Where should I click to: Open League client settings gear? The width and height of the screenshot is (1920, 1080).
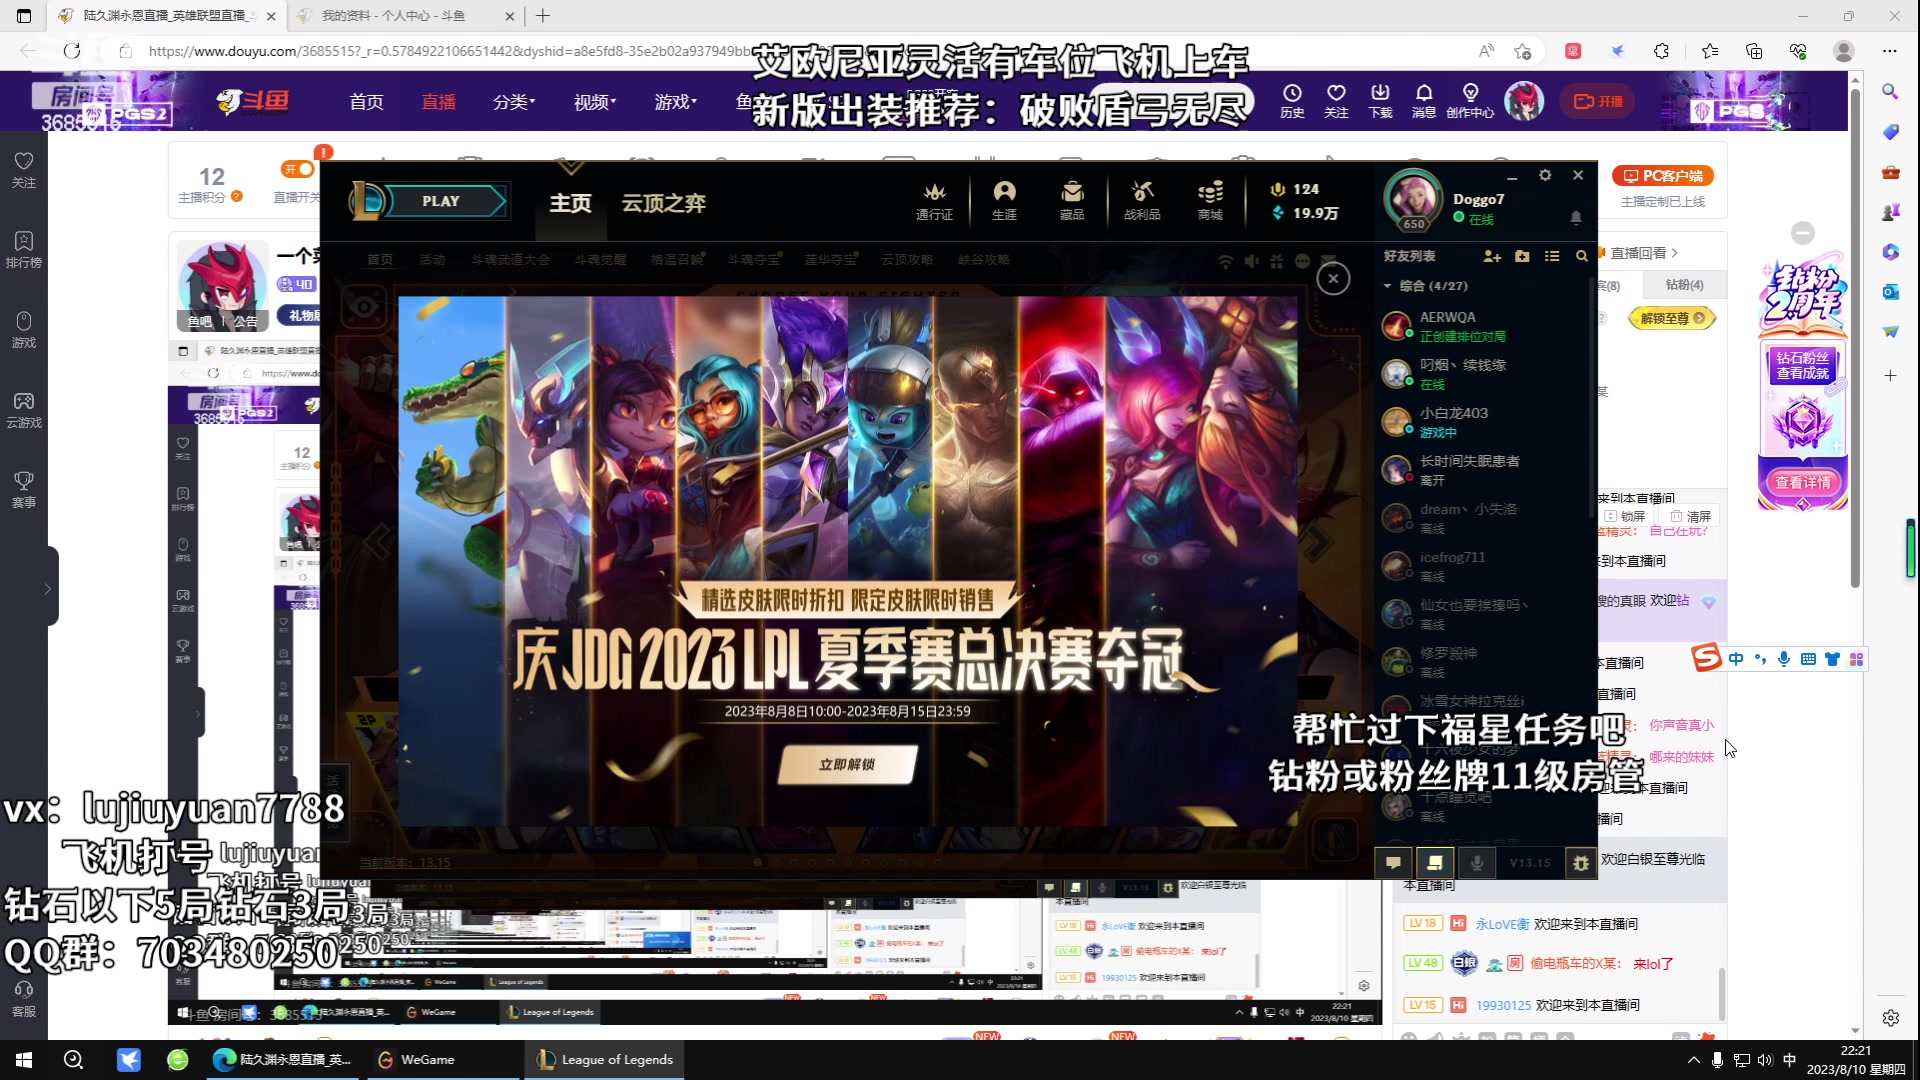tap(1545, 175)
